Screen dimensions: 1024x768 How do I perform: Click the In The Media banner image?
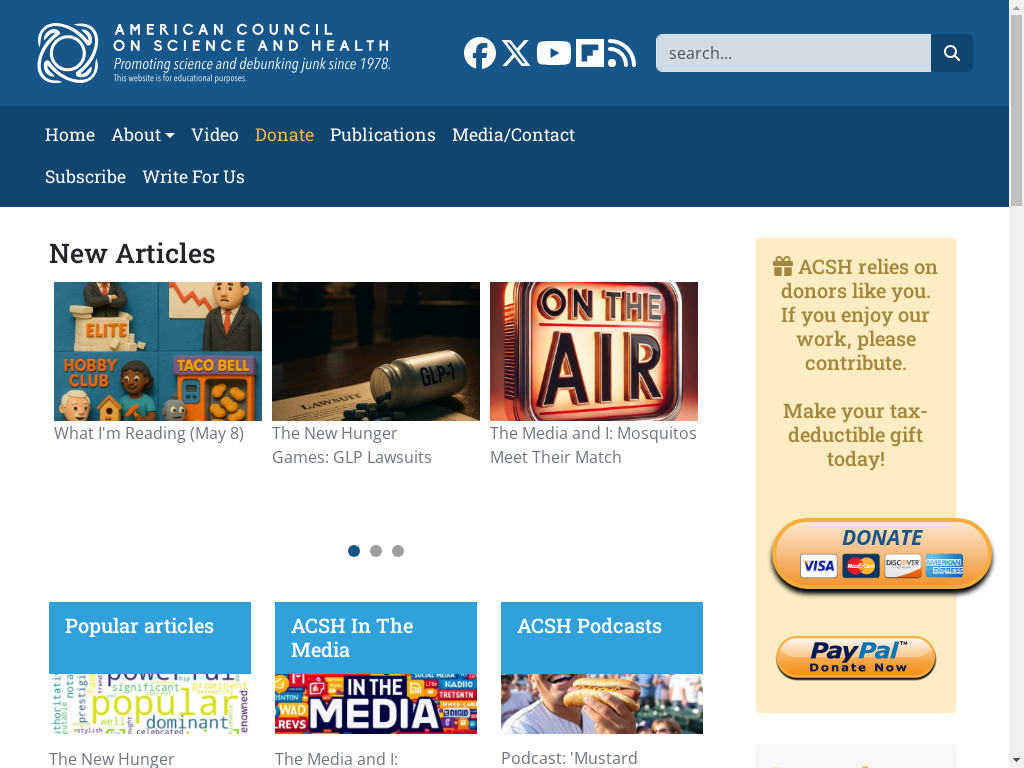point(376,704)
